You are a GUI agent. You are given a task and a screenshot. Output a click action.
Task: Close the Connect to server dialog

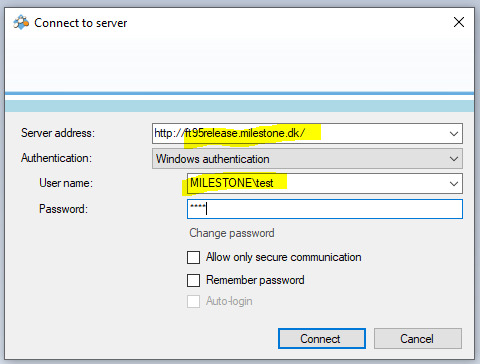(459, 22)
